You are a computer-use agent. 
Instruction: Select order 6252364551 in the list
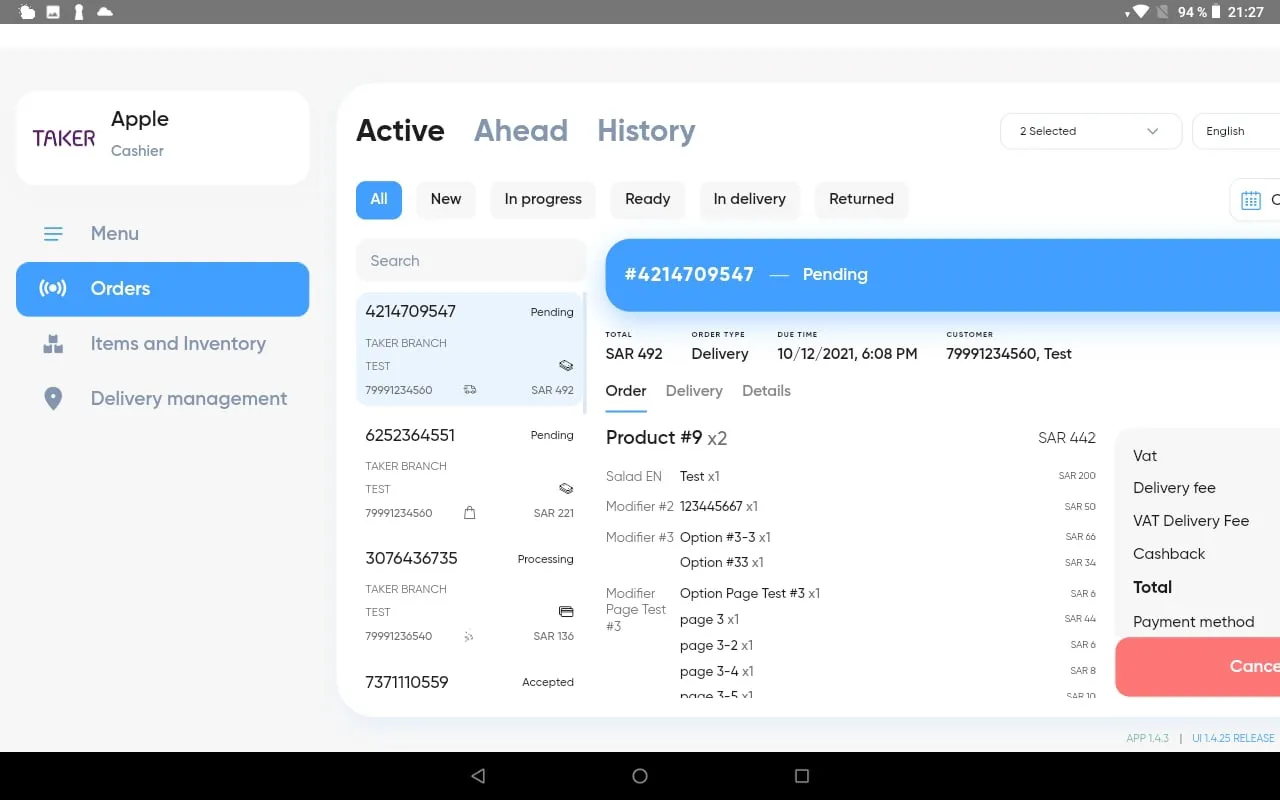coord(470,474)
